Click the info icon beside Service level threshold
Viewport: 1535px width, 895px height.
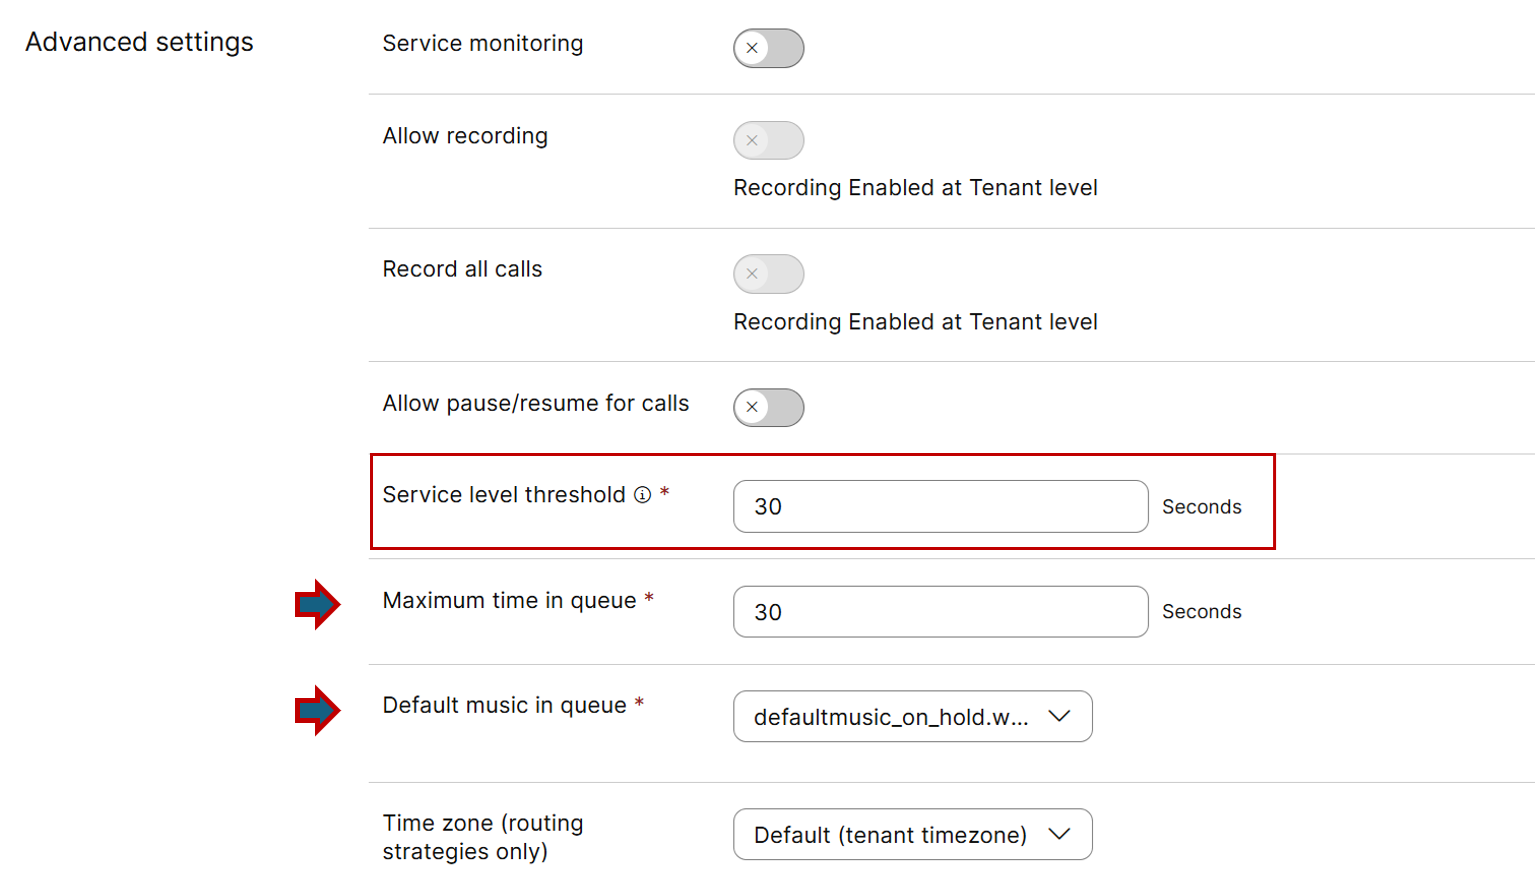642,495
